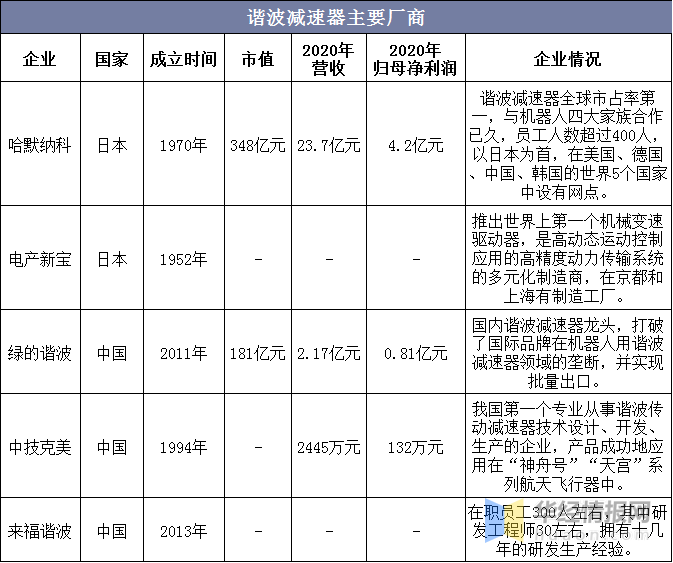Select the company name 绿的谐波
Image resolution: width=673 pixels, height=563 pixels.
39,353
